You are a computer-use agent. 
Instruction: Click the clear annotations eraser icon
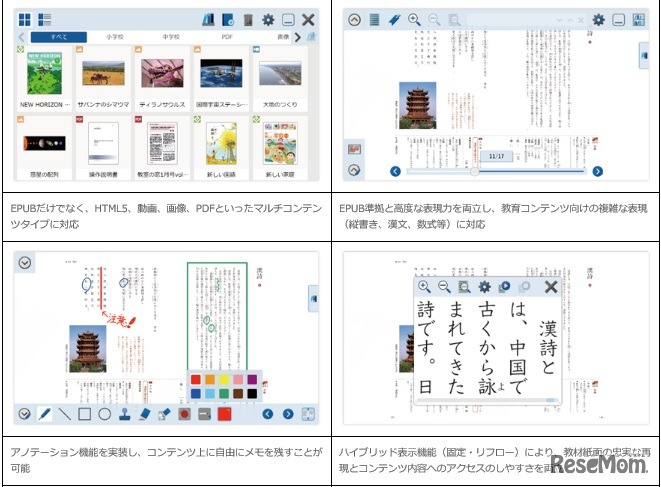(164, 414)
